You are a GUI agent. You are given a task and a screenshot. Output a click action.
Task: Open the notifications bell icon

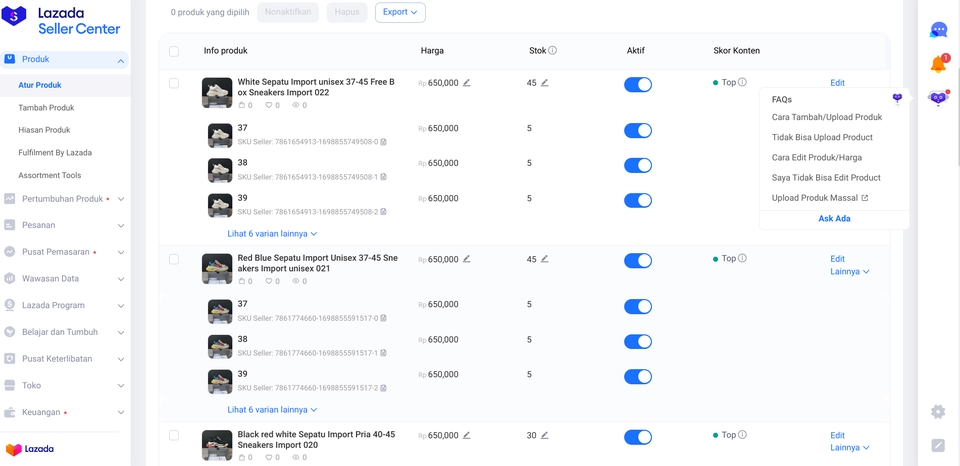tap(939, 64)
